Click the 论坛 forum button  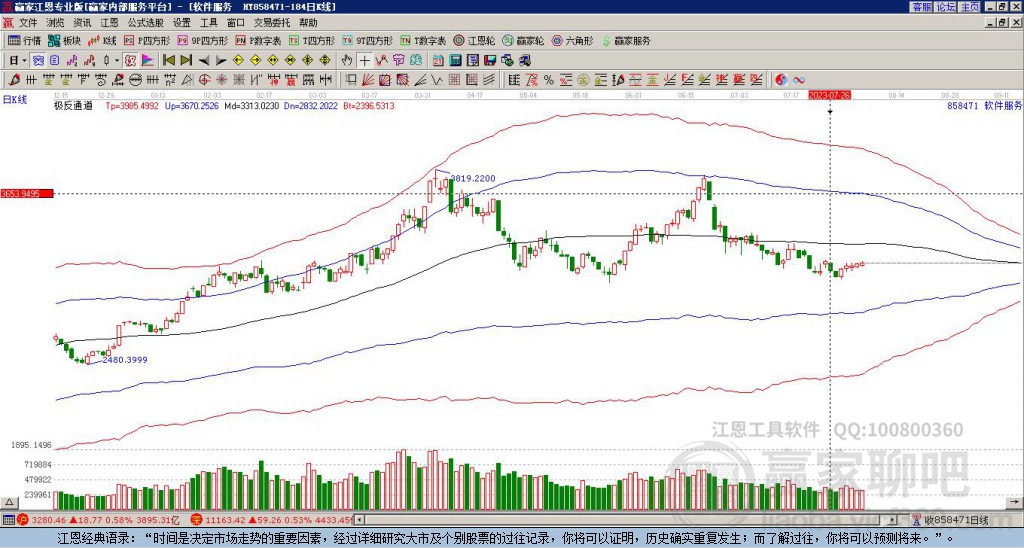(945, 6)
